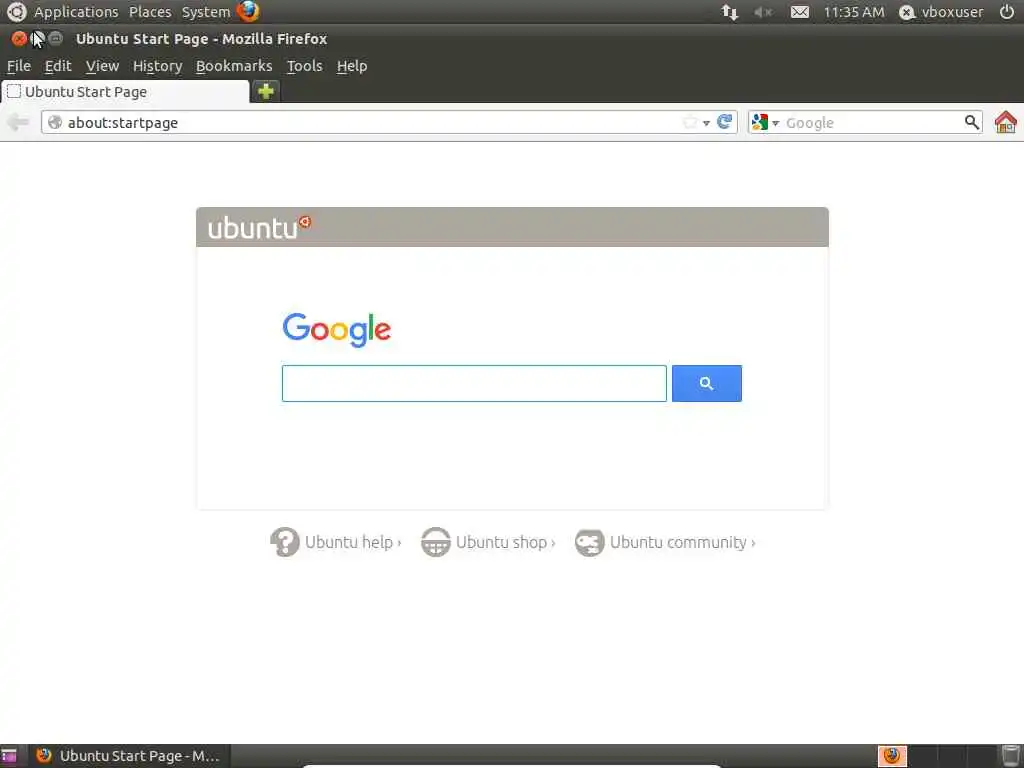Open Firefox File menu
The height and width of the screenshot is (768, 1024).
coord(18,66)
